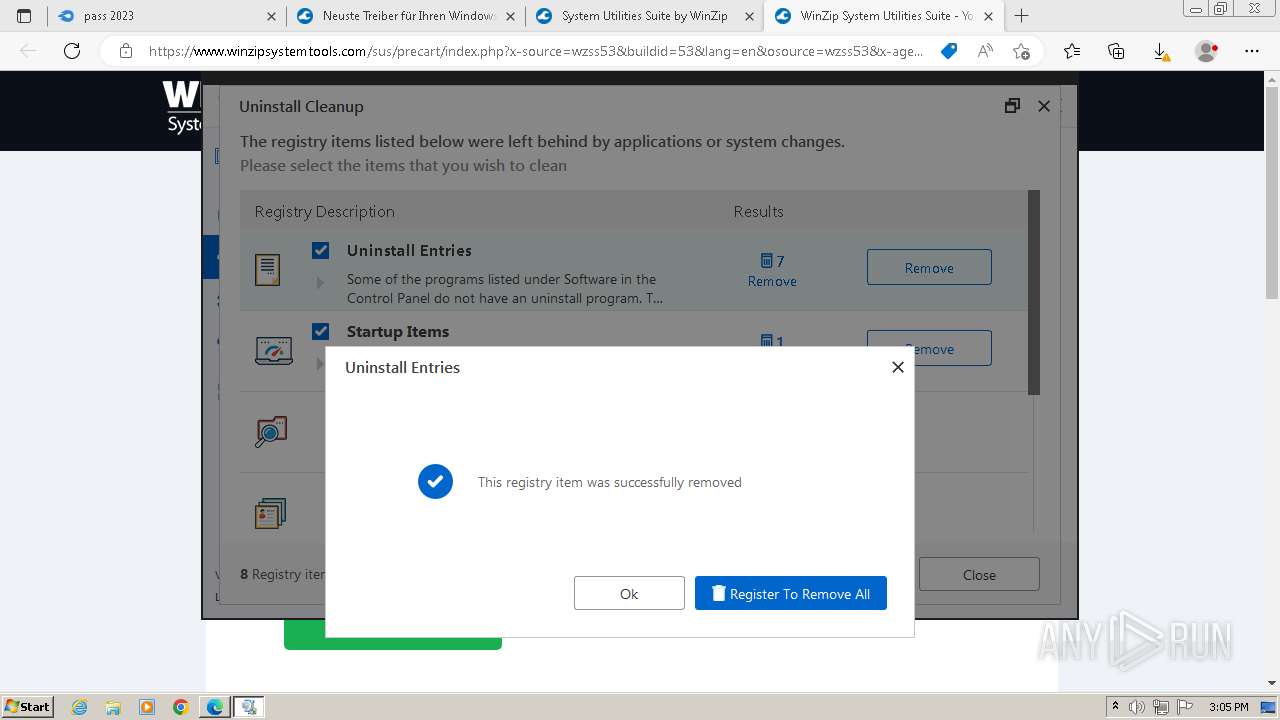This screenshot has width=1280, height=720.
Task: Expand the Uninstall Entries details arrow
Action: [320, 283]
